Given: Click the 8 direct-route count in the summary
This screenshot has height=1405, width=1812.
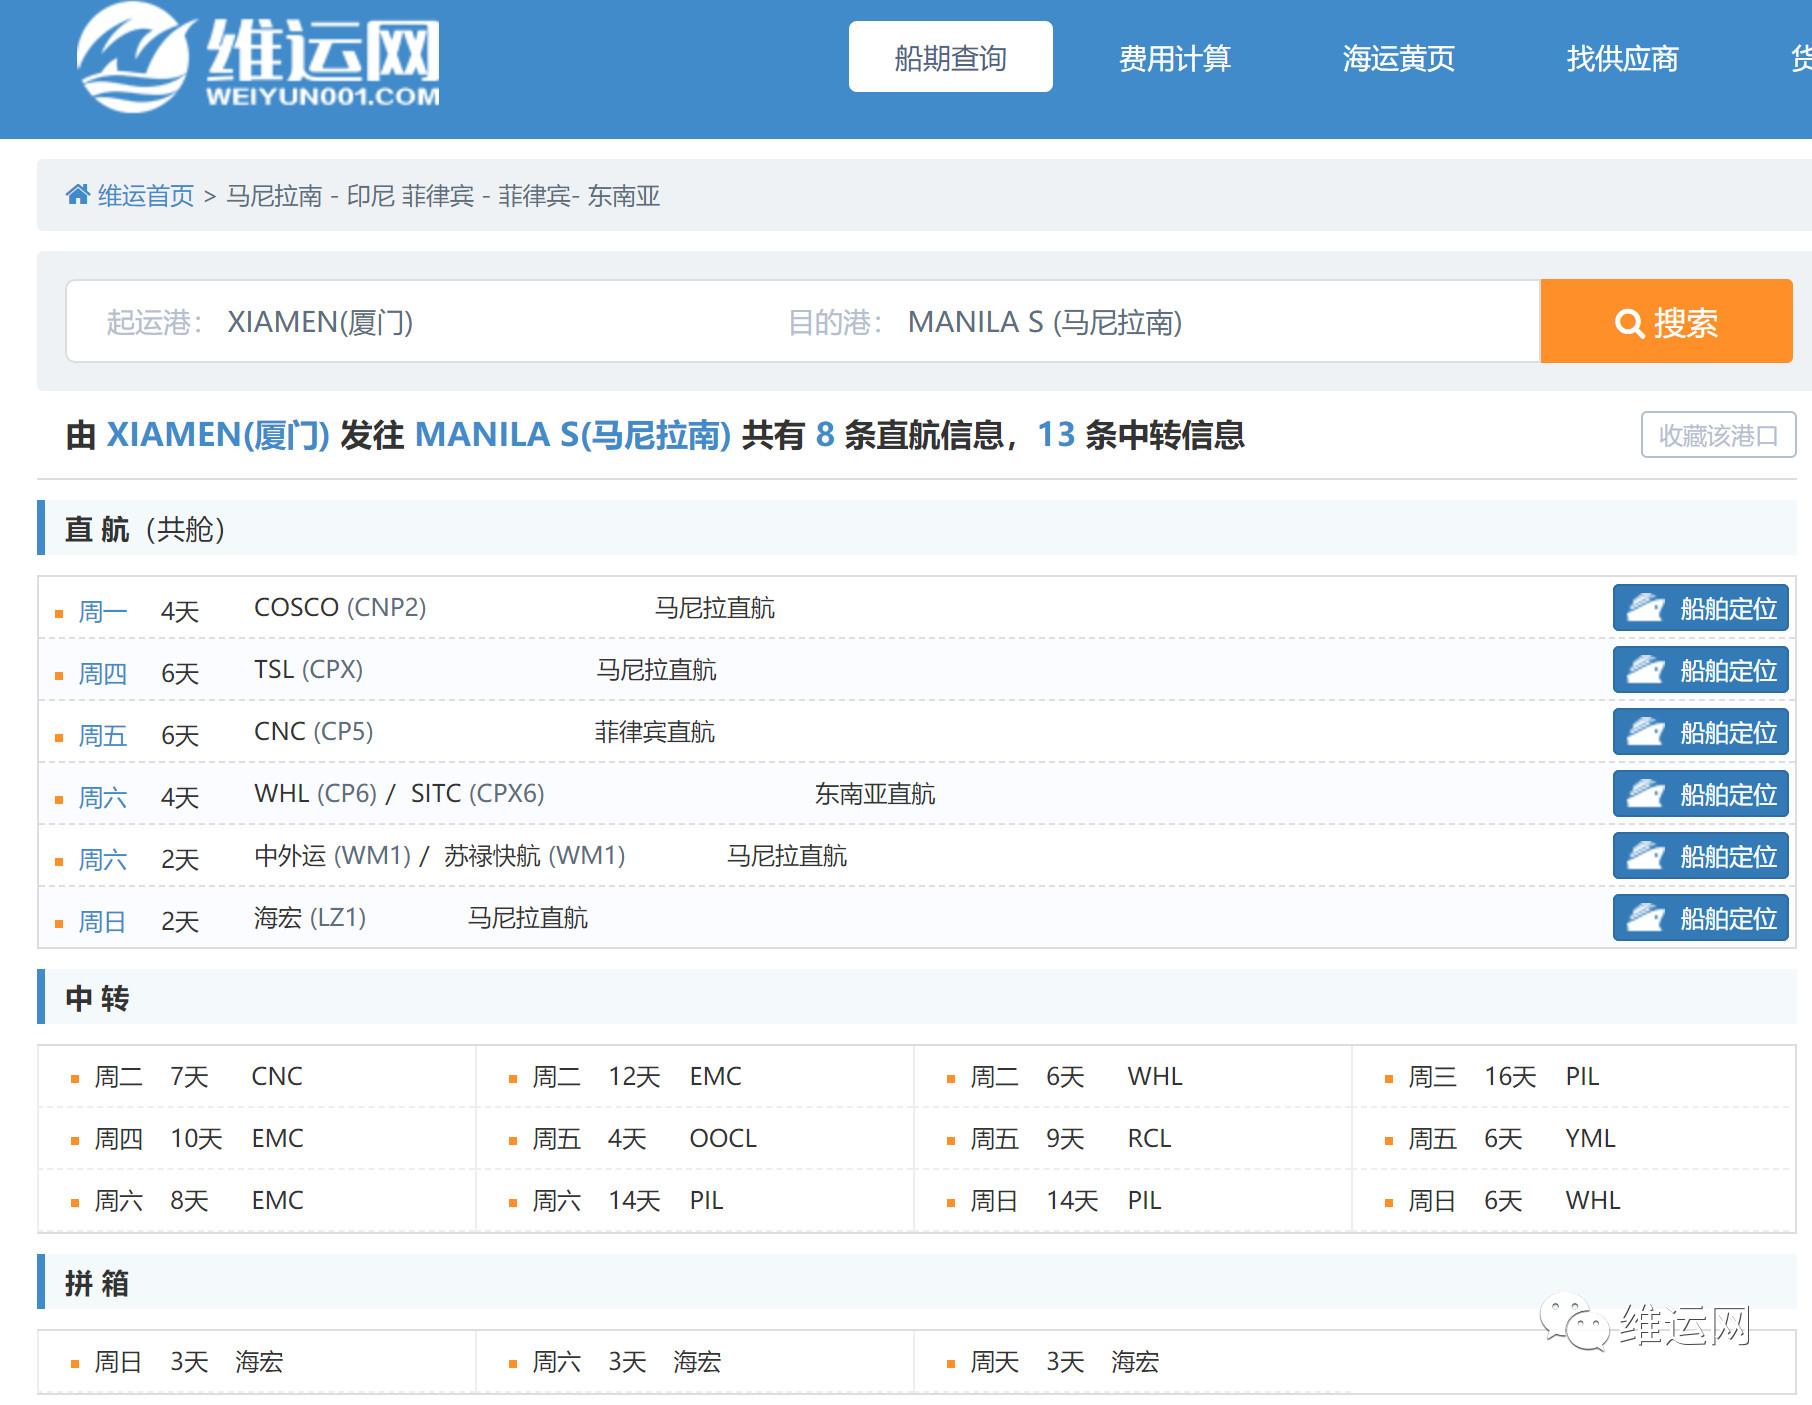Looking at the screenshot, I should (825, 434).
